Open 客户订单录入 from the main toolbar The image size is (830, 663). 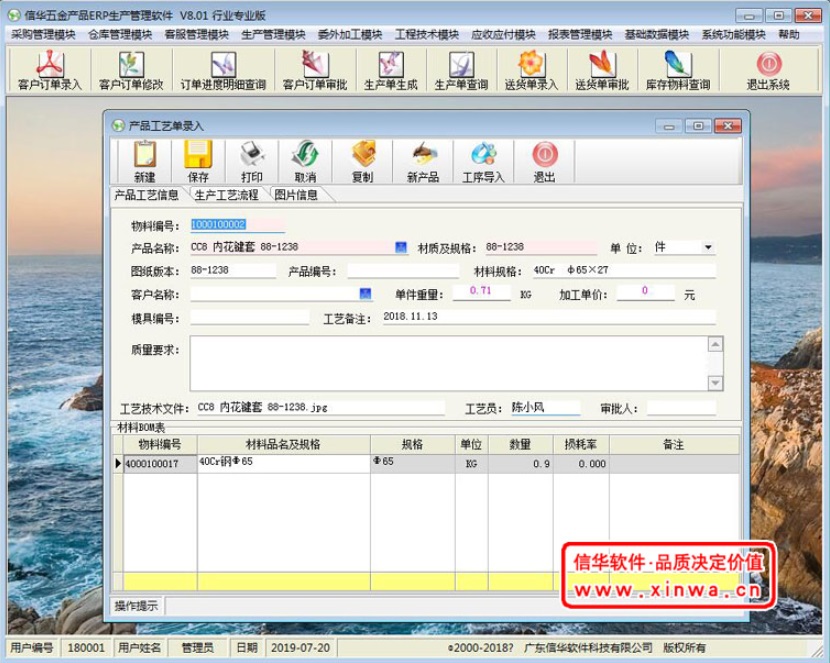[50, 70]
